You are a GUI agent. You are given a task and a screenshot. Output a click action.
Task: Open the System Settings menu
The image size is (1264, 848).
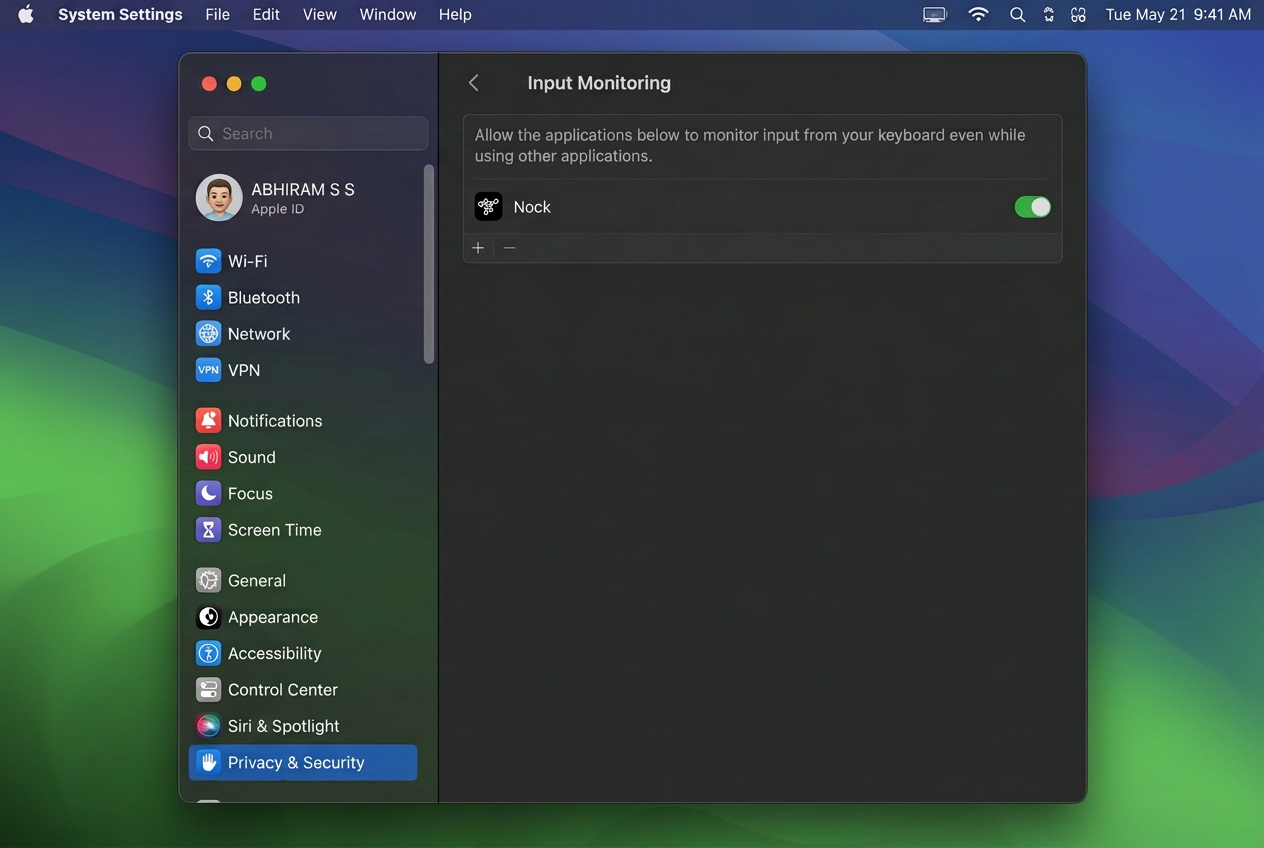120,14
